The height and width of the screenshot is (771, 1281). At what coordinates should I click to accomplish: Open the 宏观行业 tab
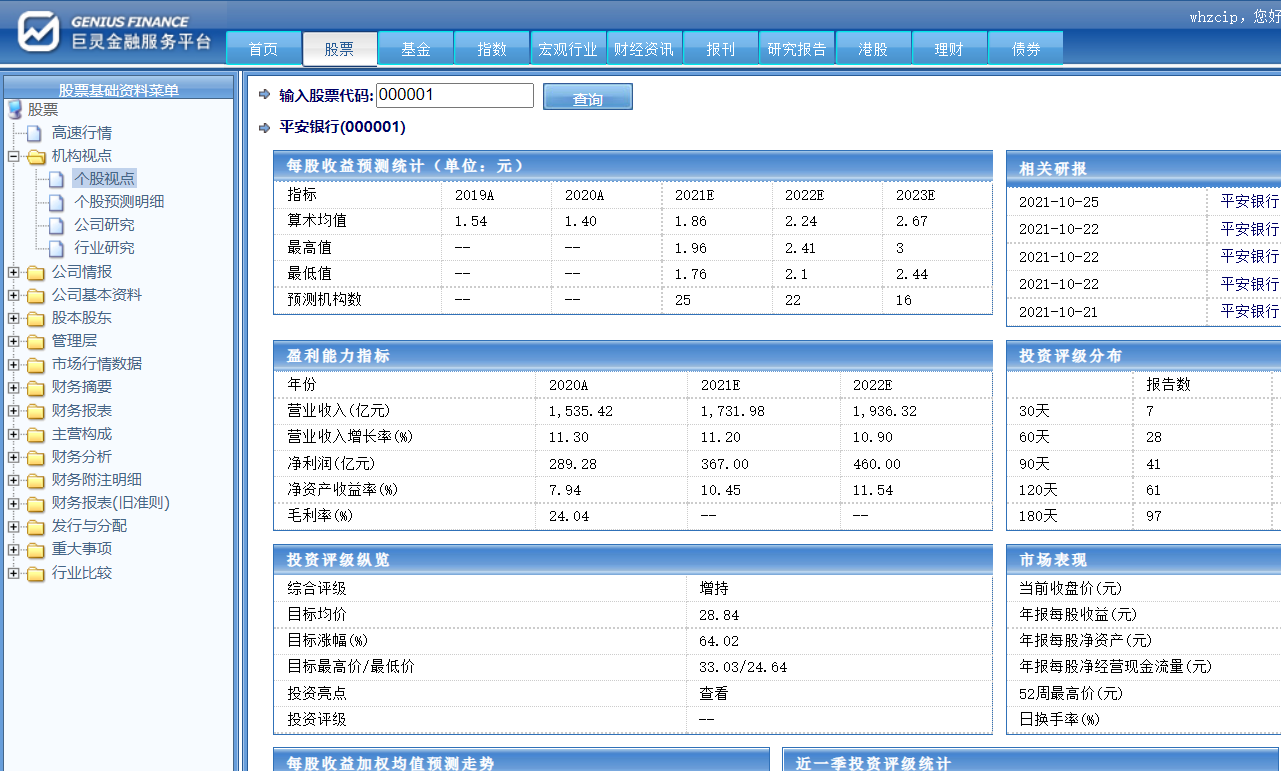(x=568, y=49)
